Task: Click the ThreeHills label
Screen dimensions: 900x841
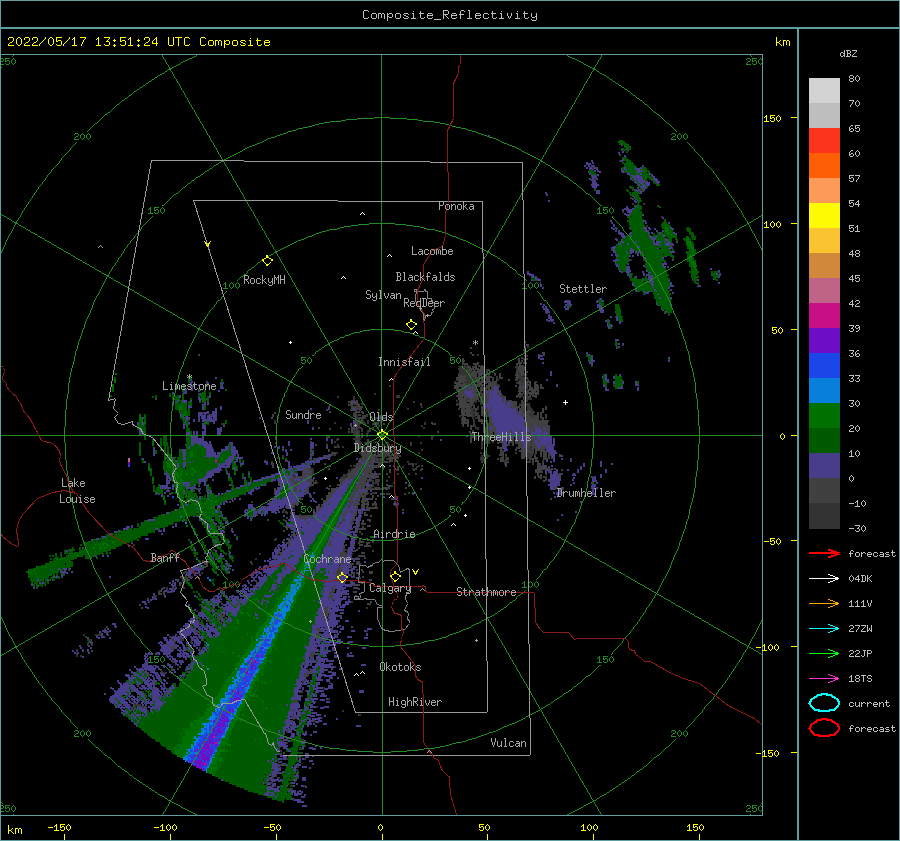Action: [x=501, y=437]
